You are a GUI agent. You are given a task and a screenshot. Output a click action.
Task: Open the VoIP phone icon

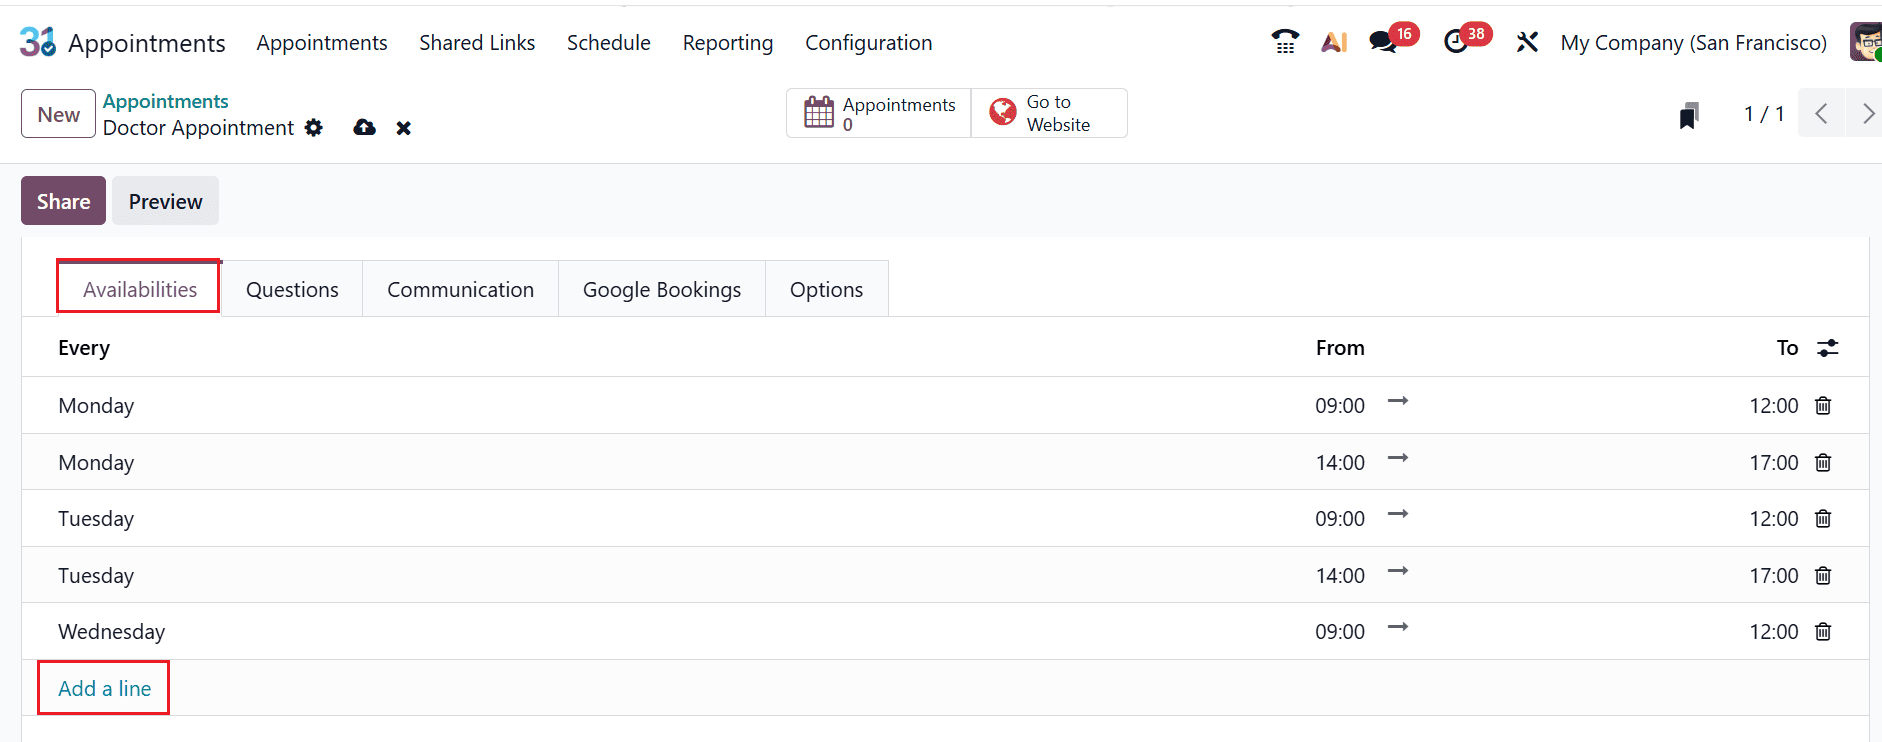coord(1285,42)
